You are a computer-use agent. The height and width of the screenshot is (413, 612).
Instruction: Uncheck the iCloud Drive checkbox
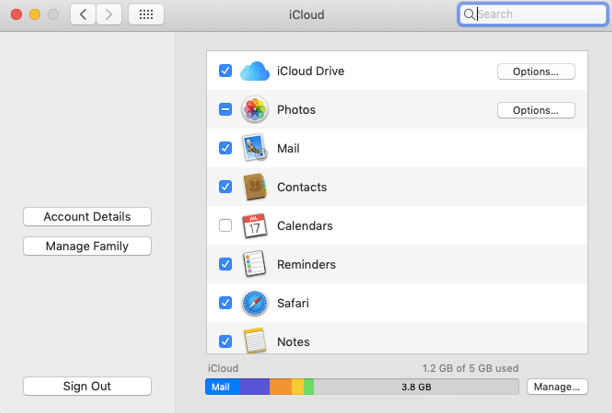[x=225, y=71]
